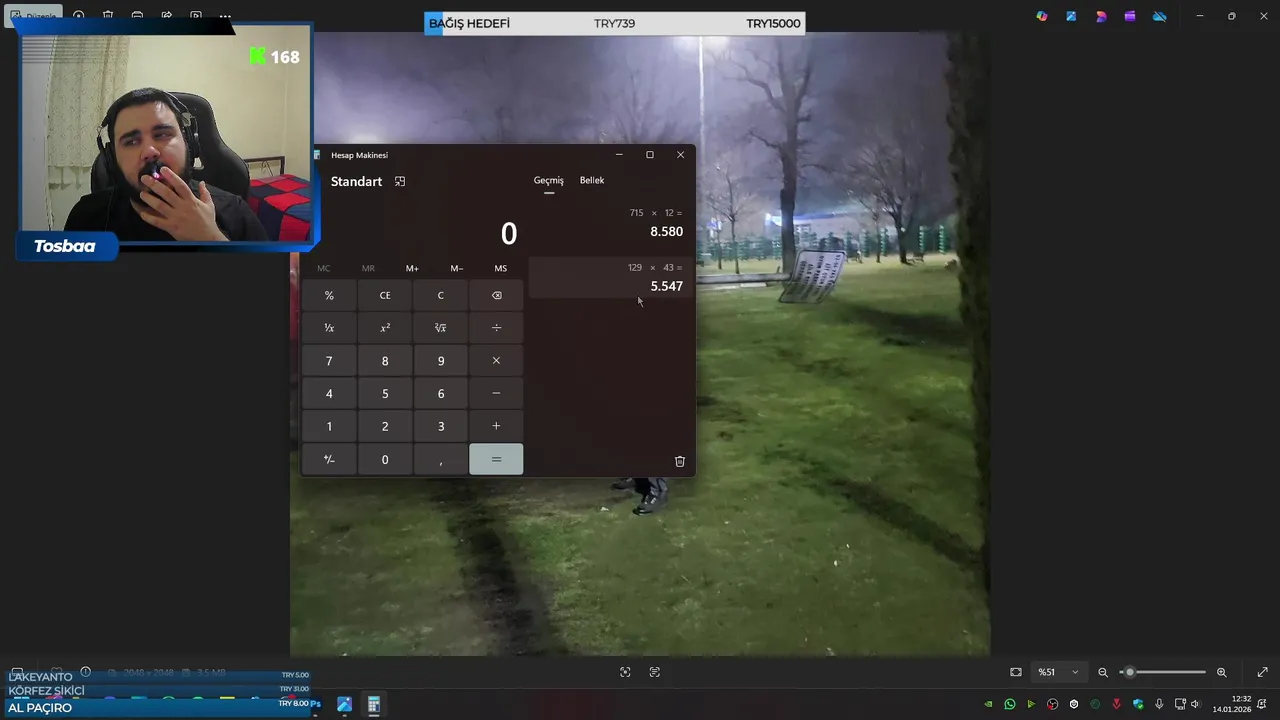Click digit 3 on the calculator

pyautogui.click(x=440, y=426)
